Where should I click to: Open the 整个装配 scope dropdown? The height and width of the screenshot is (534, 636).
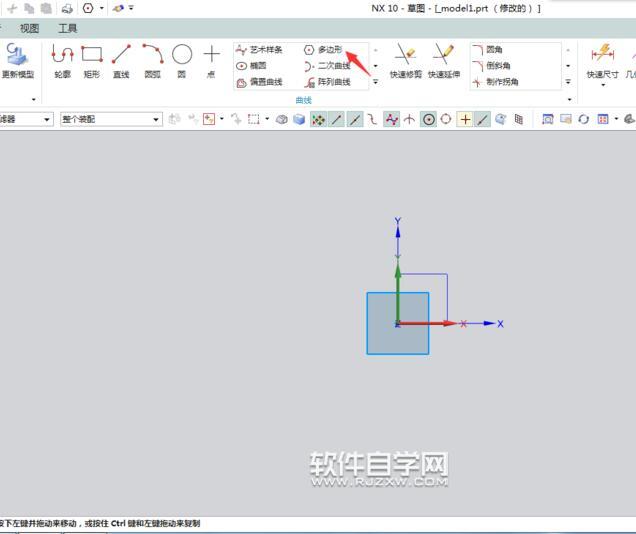pos(111,119)
